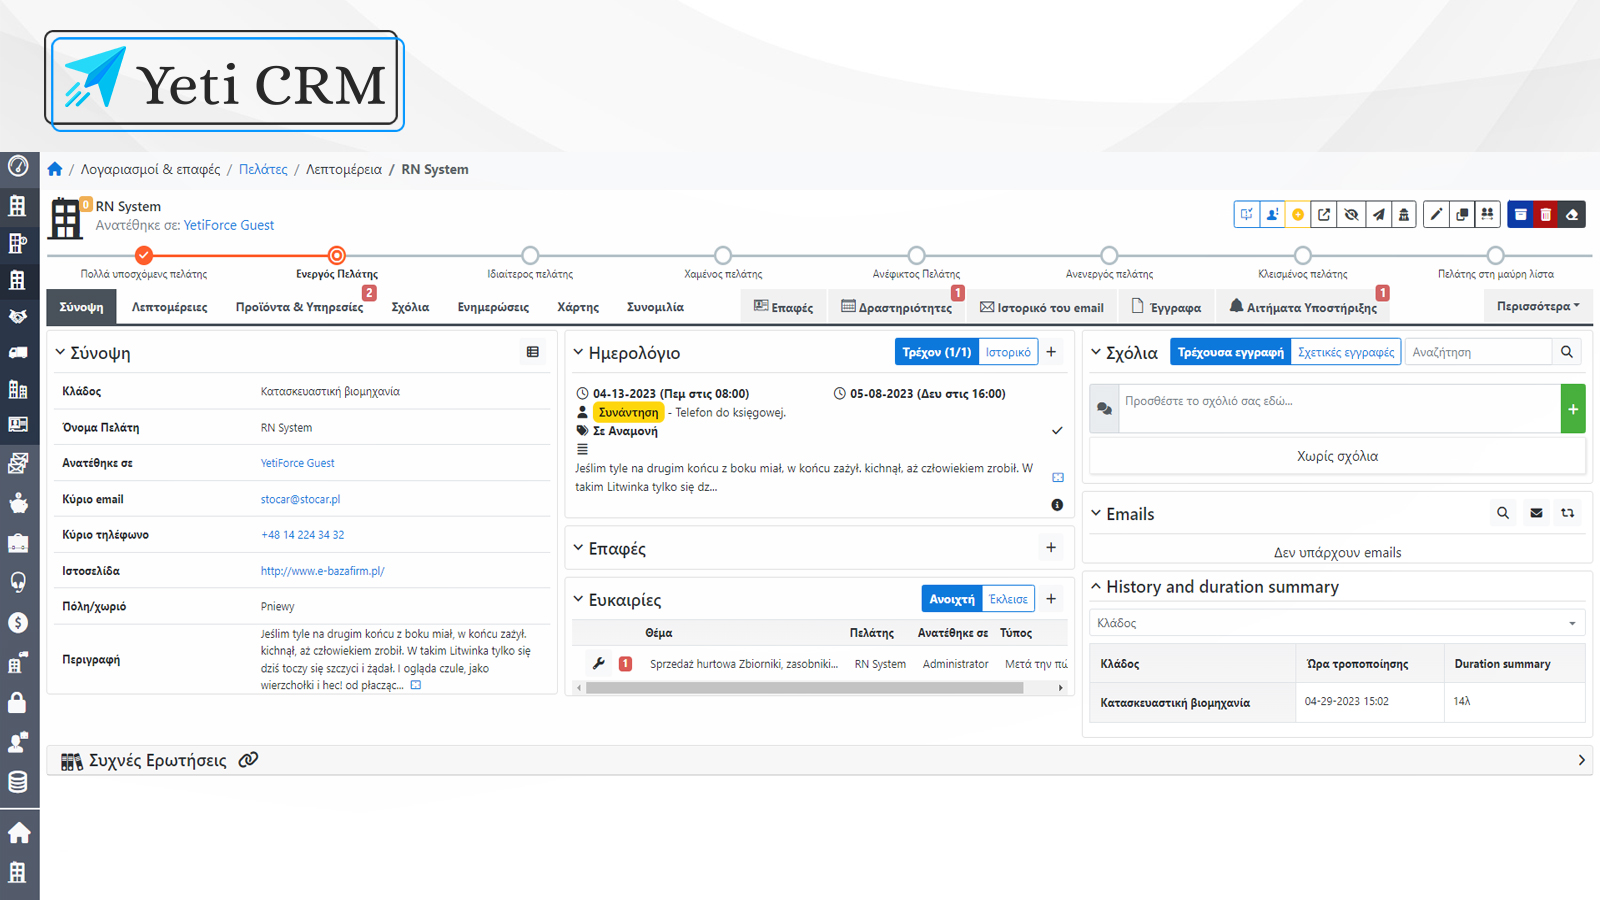Add comment with green plus button

1573,409
